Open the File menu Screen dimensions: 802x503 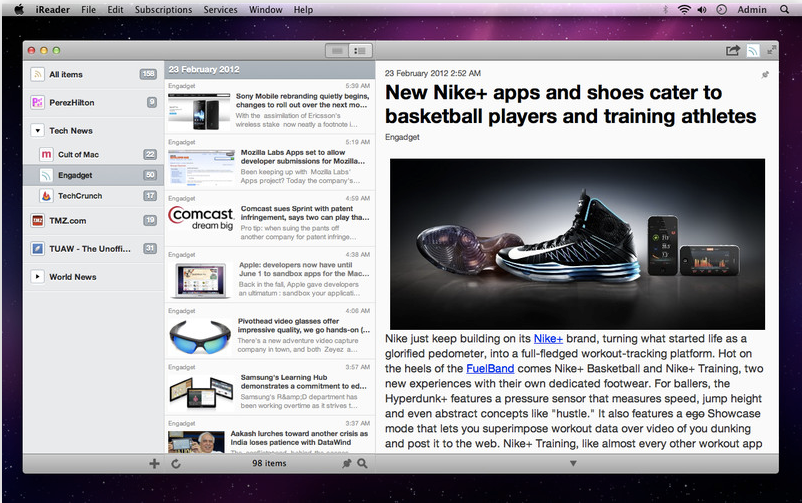[x=88, y=10]
